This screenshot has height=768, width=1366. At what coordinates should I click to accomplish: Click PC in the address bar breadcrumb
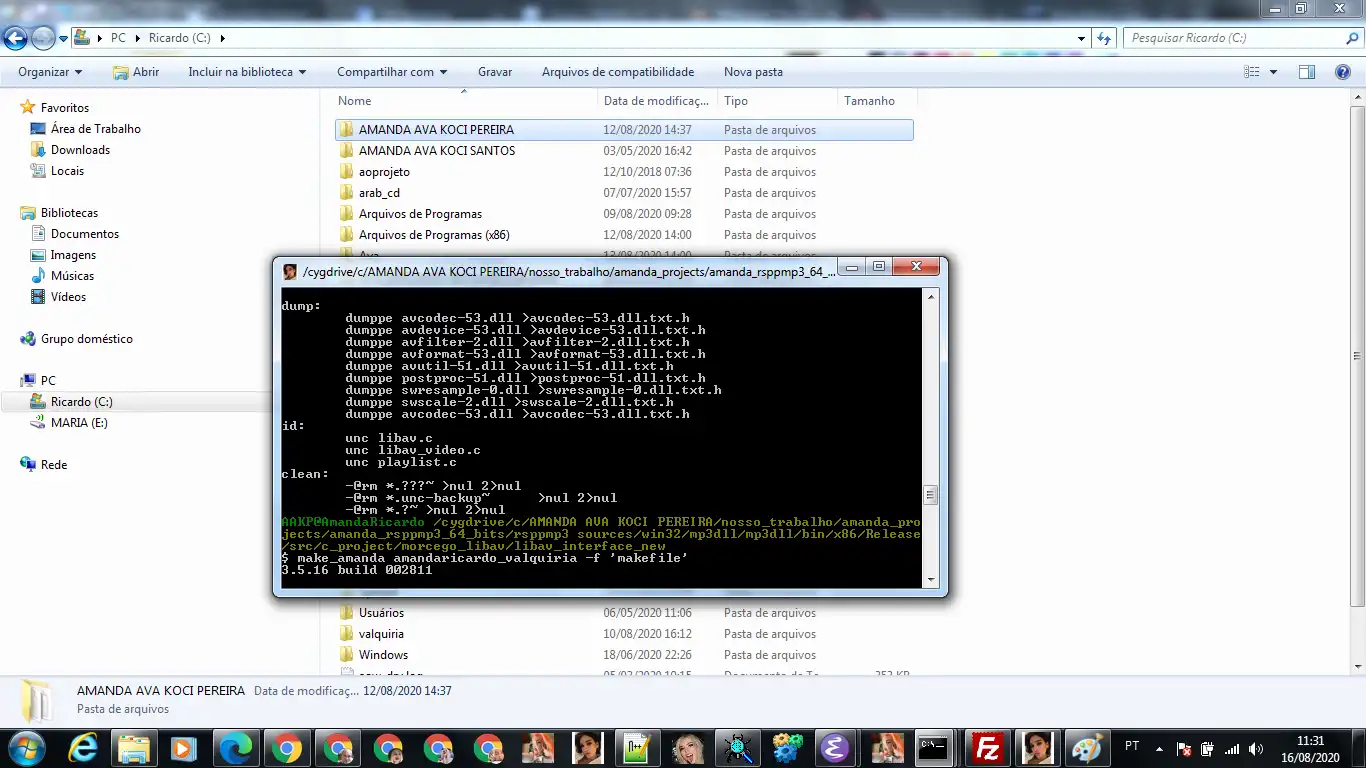(x=118, y=38)
